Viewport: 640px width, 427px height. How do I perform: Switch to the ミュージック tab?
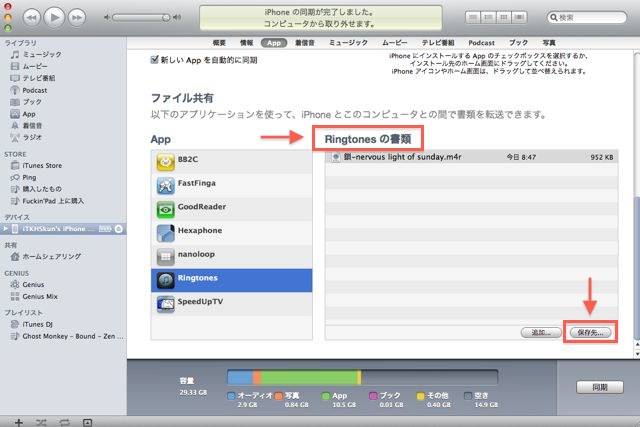348,43
